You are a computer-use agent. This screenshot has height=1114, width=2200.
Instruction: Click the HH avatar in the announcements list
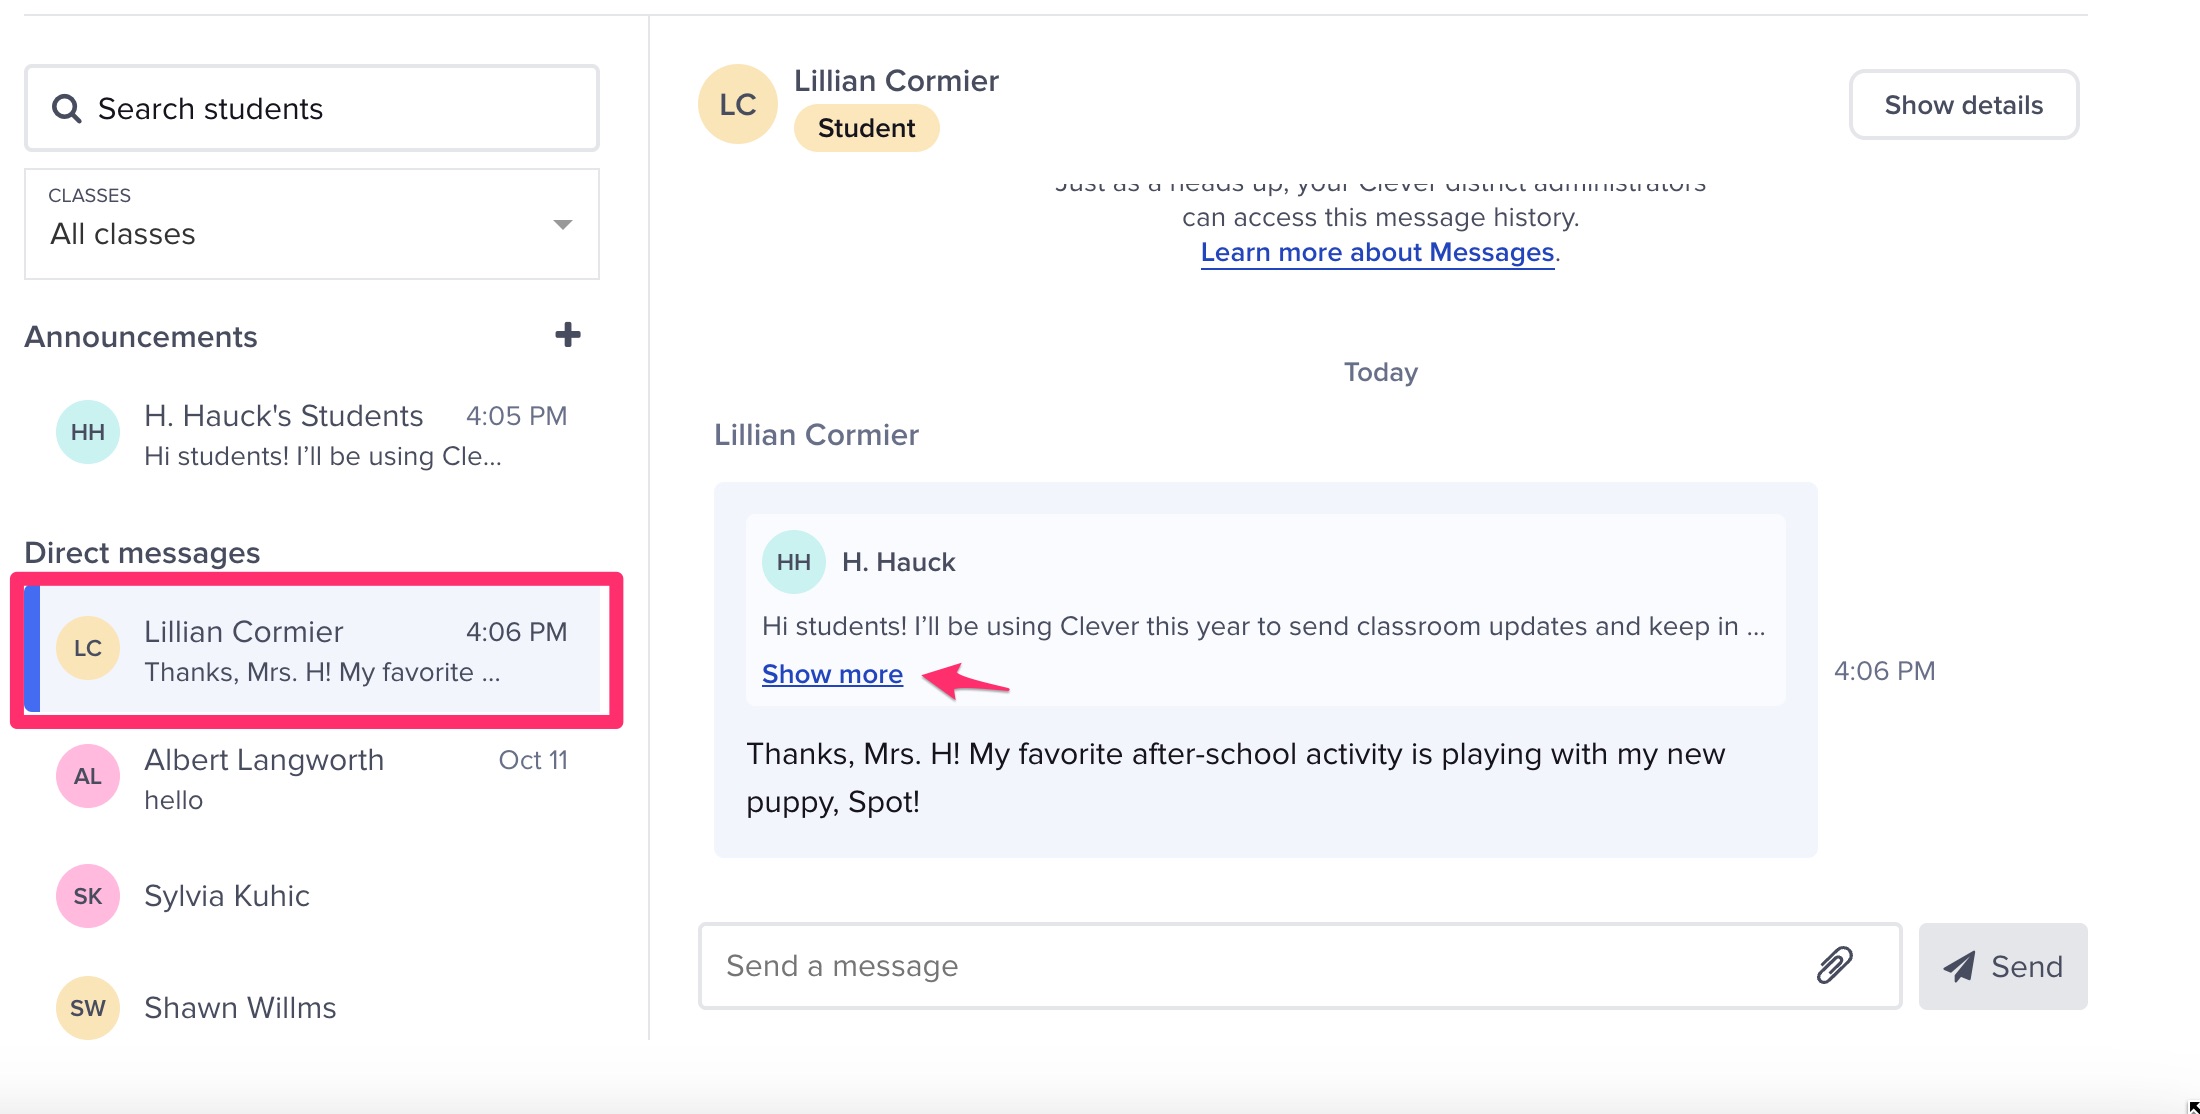click(x=87, y=432)
